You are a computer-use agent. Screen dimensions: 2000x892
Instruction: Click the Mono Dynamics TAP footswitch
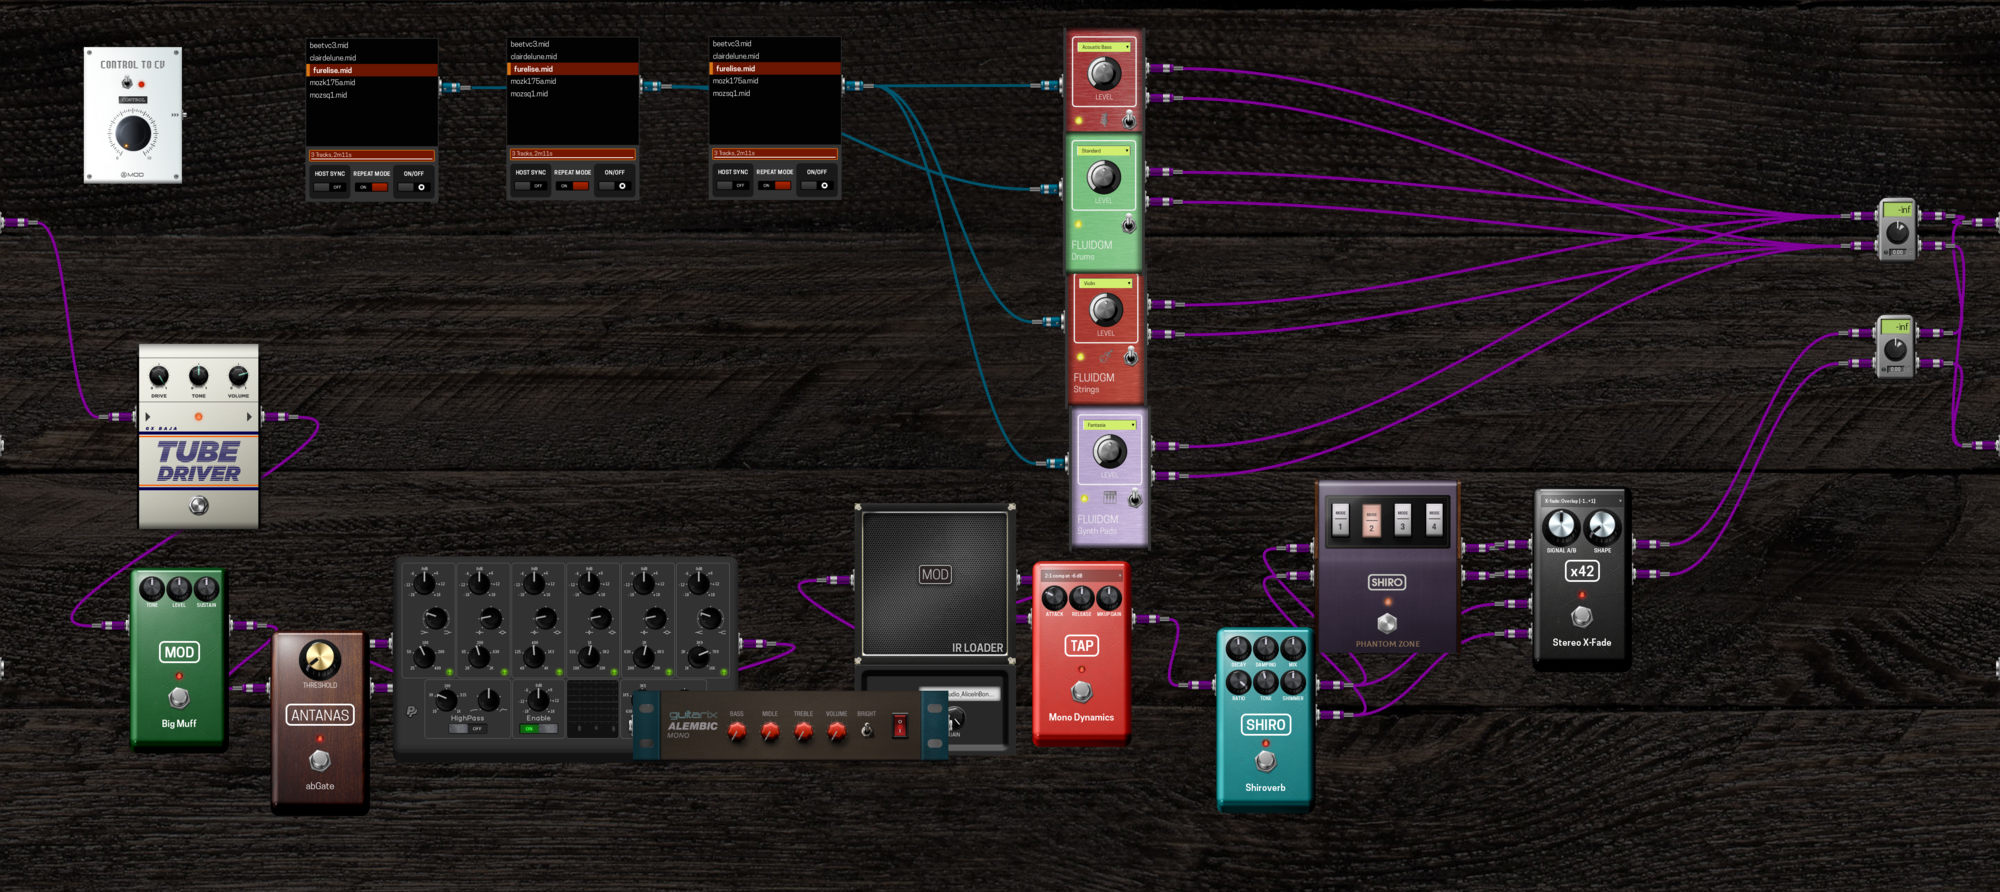[1081, 691]
